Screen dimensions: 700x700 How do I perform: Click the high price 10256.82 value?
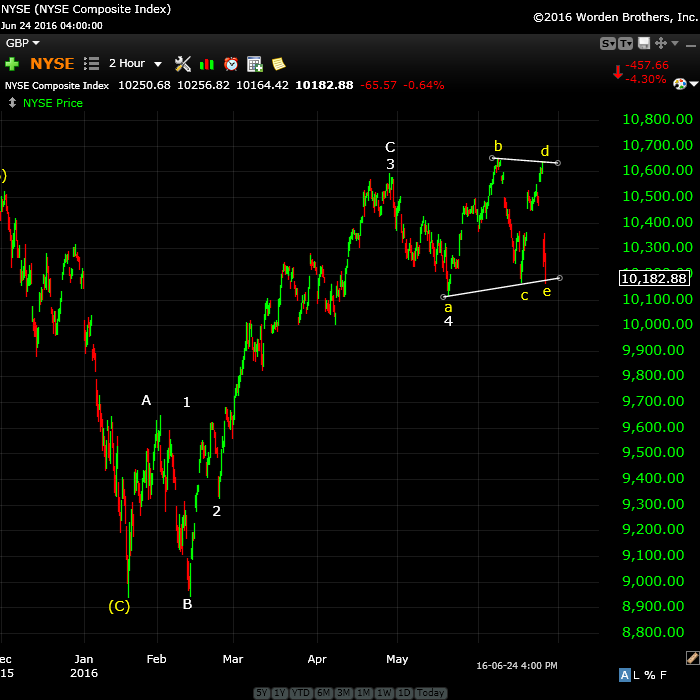pos(203,85)
